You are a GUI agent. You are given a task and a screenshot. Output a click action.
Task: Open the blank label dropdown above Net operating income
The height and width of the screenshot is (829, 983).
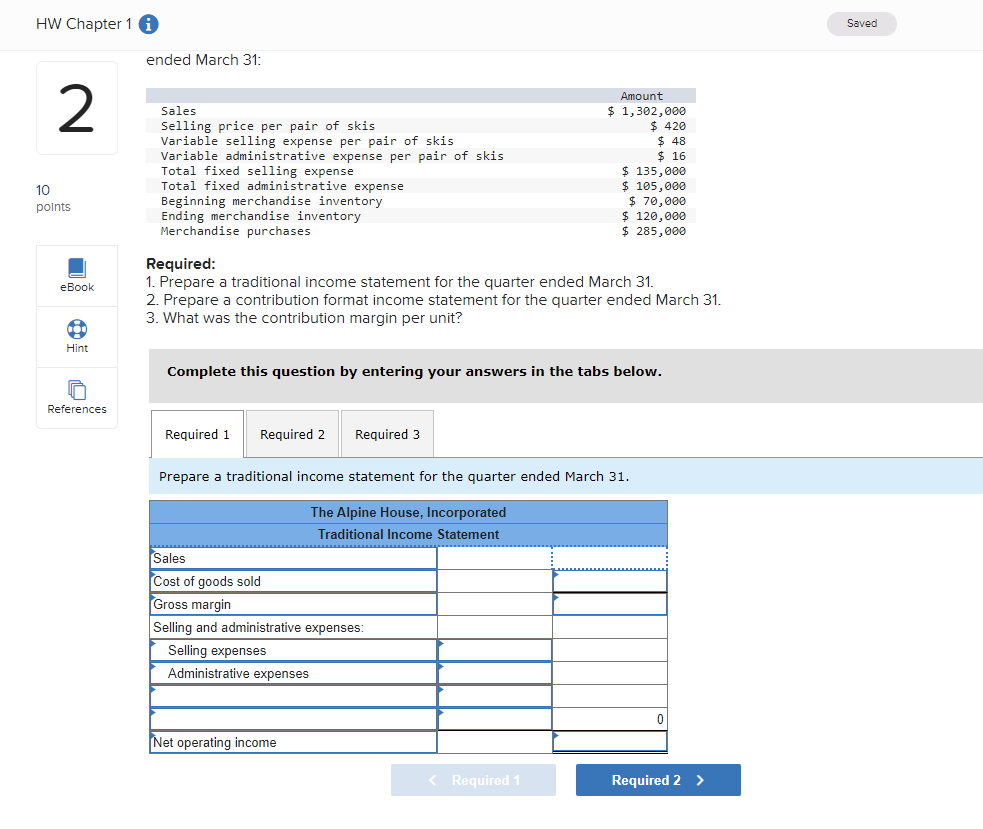coord(293,719)
